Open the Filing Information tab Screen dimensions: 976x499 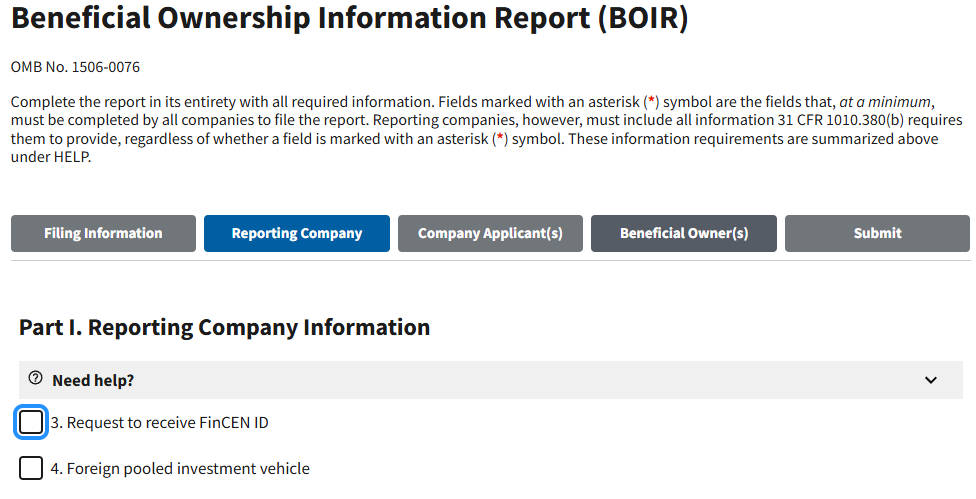(103, 233)
